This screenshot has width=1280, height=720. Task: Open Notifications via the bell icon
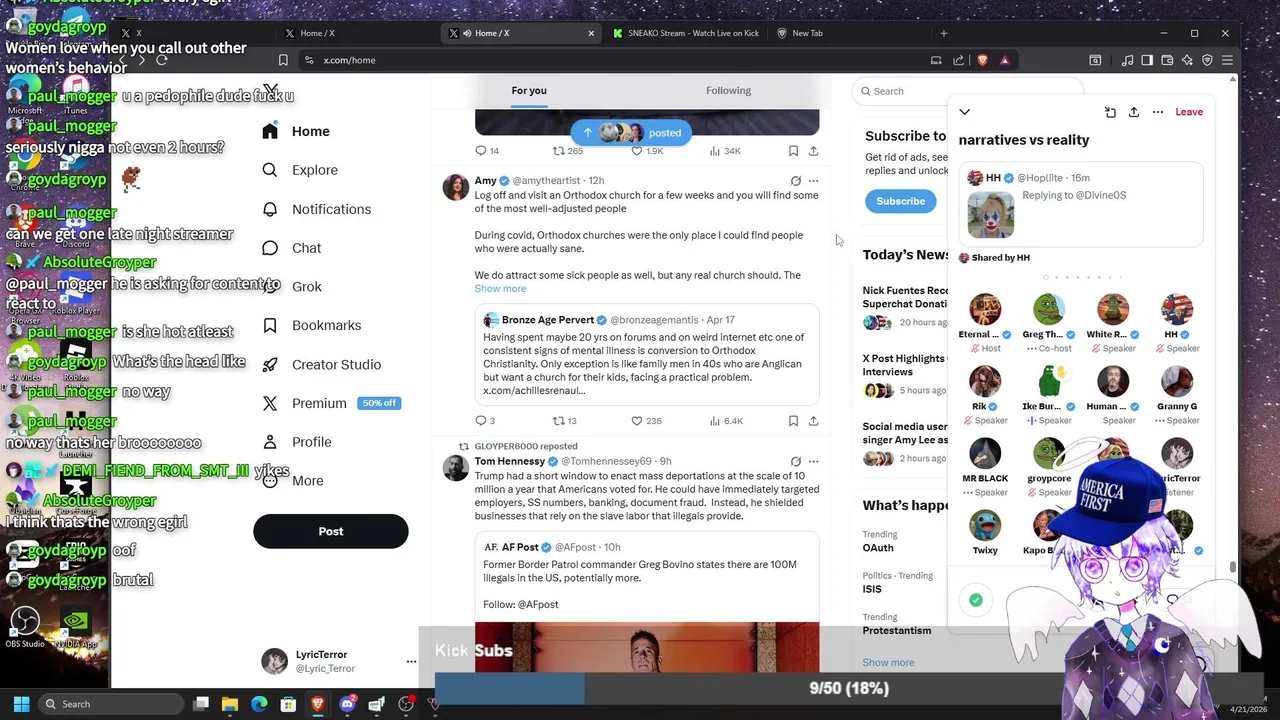click(270, 209)
